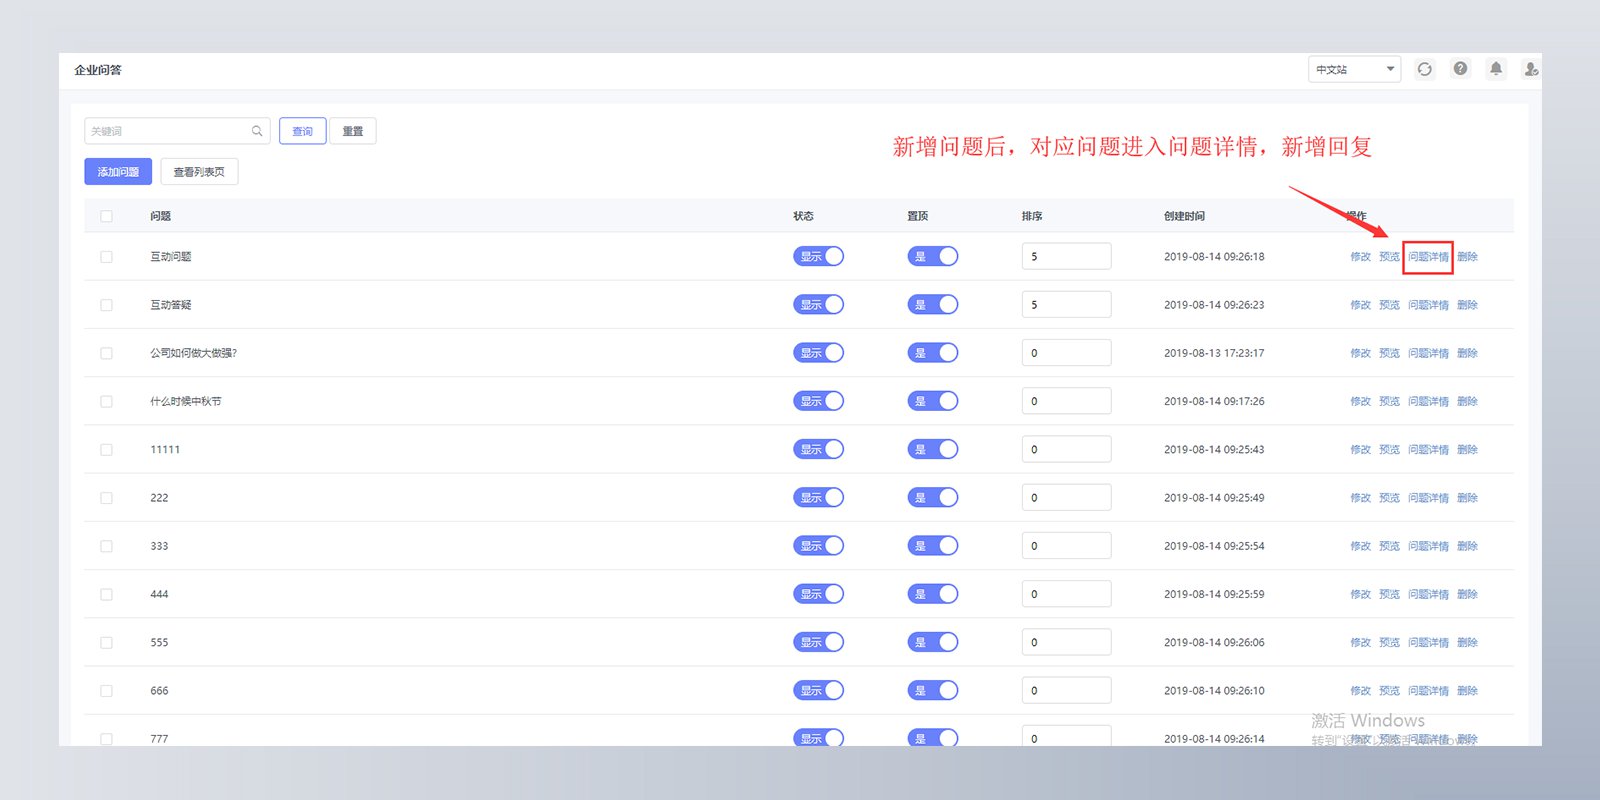Click 修改 link for the 333 row
1600x800 pixels.
point(1360,546)
